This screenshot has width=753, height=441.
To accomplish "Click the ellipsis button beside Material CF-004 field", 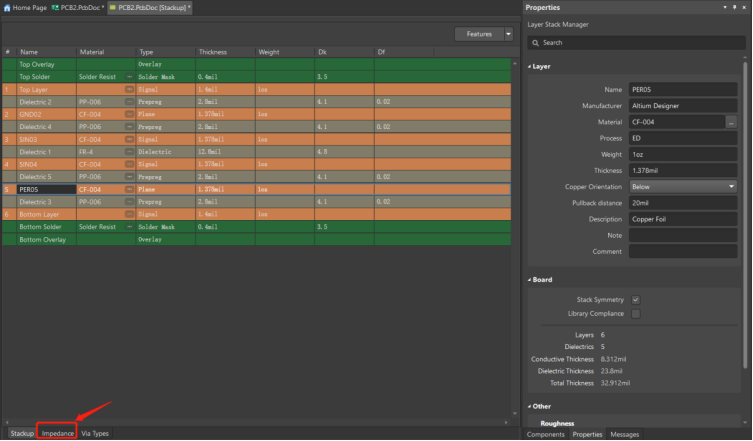I will click(731, 122).
